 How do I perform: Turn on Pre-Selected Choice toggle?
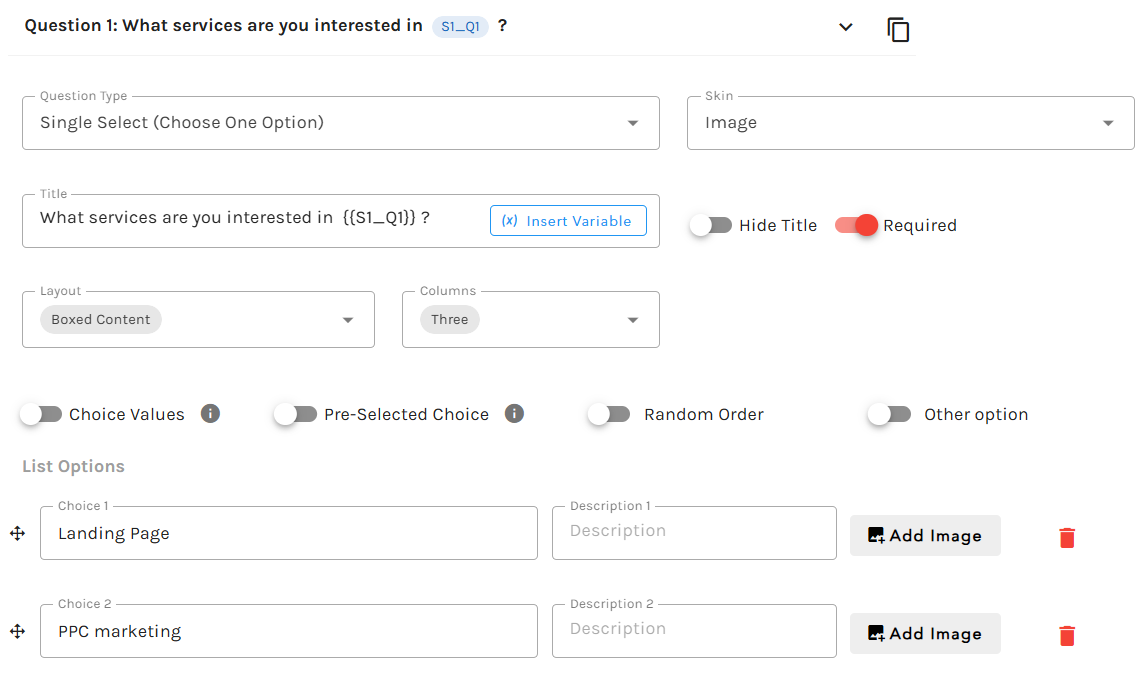(x=296, y=415)
